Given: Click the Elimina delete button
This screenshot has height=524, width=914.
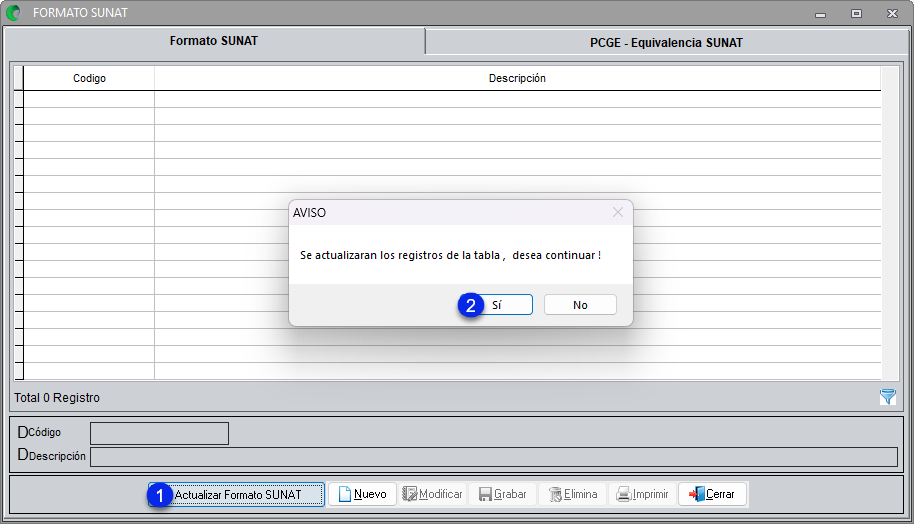Looking at the screenshot, I should click(572, 494).
